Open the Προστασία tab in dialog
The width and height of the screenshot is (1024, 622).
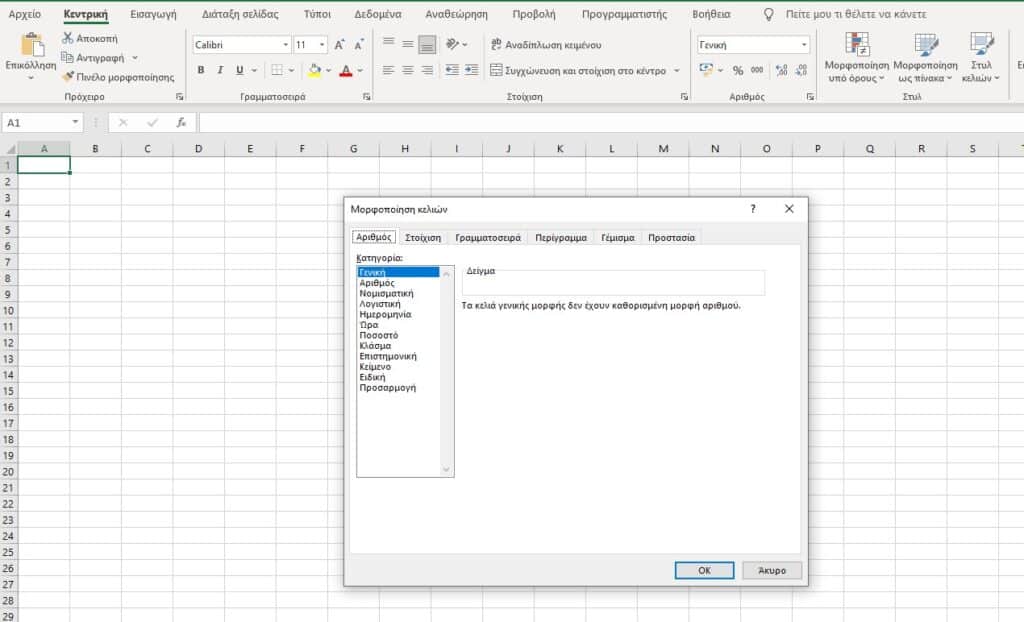671,238
